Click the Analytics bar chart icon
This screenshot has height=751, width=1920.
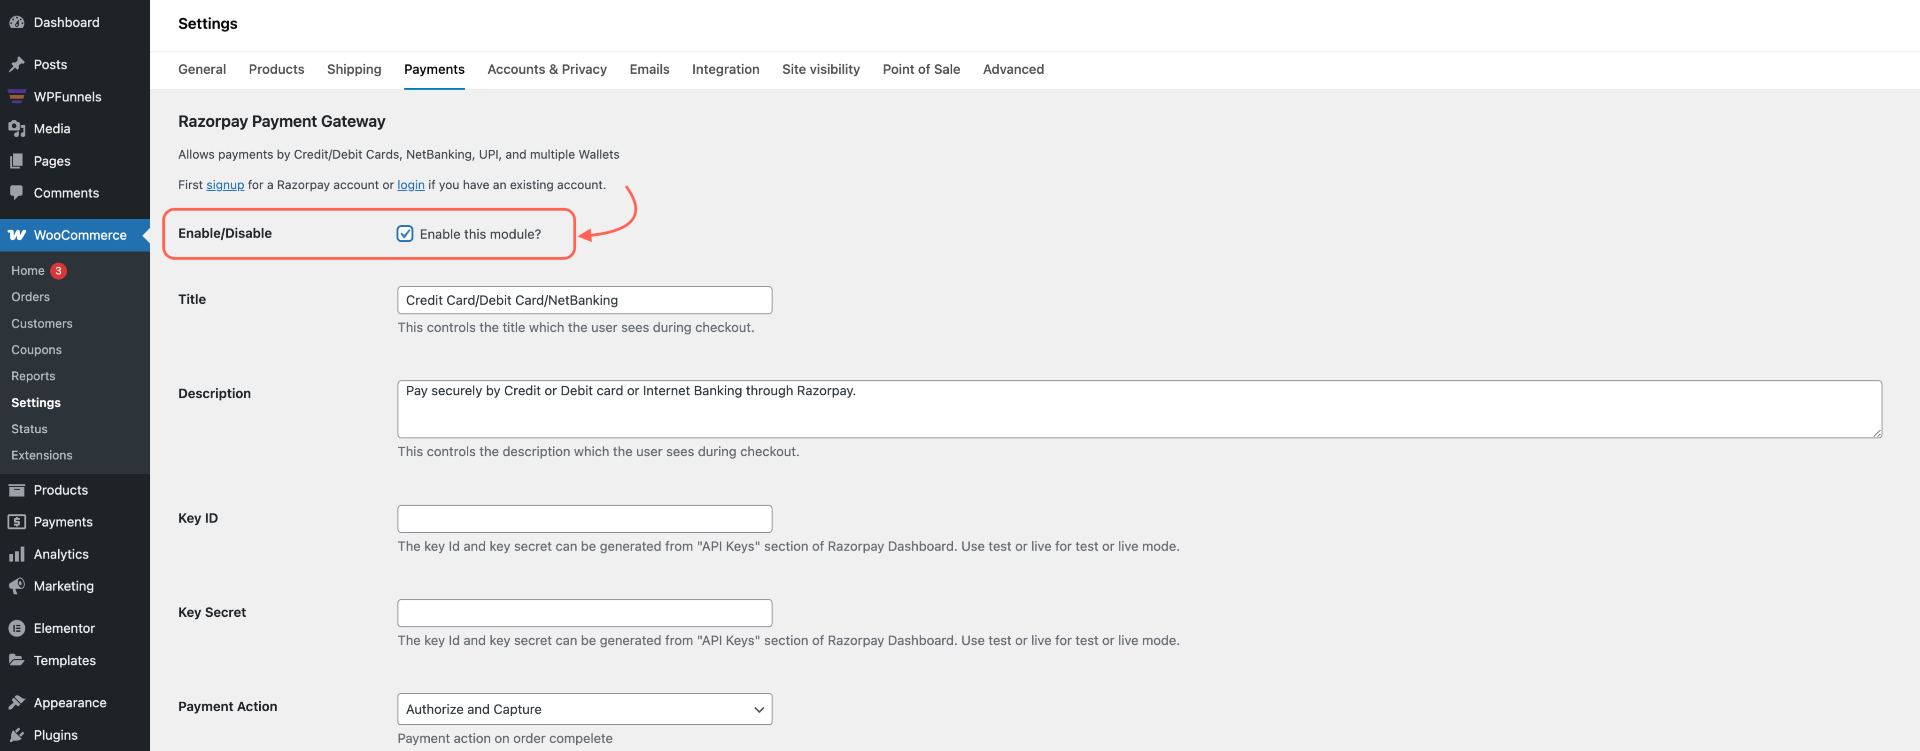click(17, 554)
